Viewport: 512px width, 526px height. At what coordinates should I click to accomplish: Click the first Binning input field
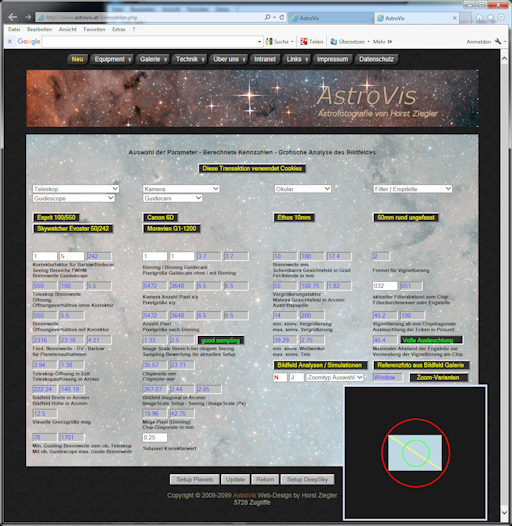(x=155, y=256)
